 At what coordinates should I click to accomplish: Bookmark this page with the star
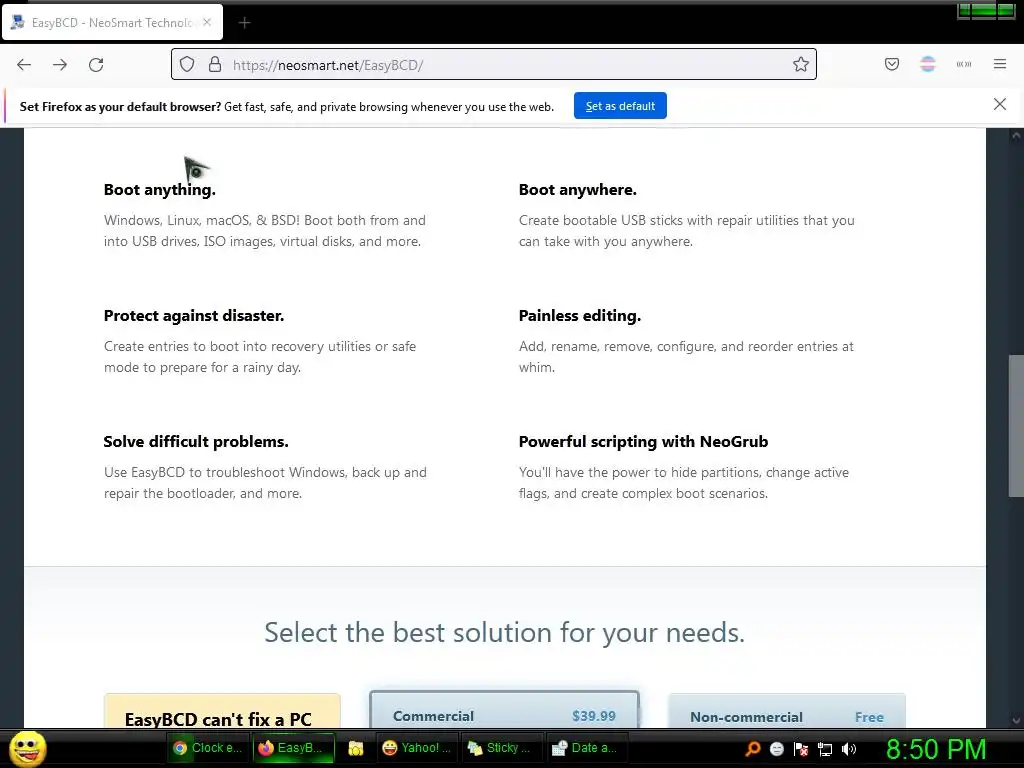coord(801,64)
